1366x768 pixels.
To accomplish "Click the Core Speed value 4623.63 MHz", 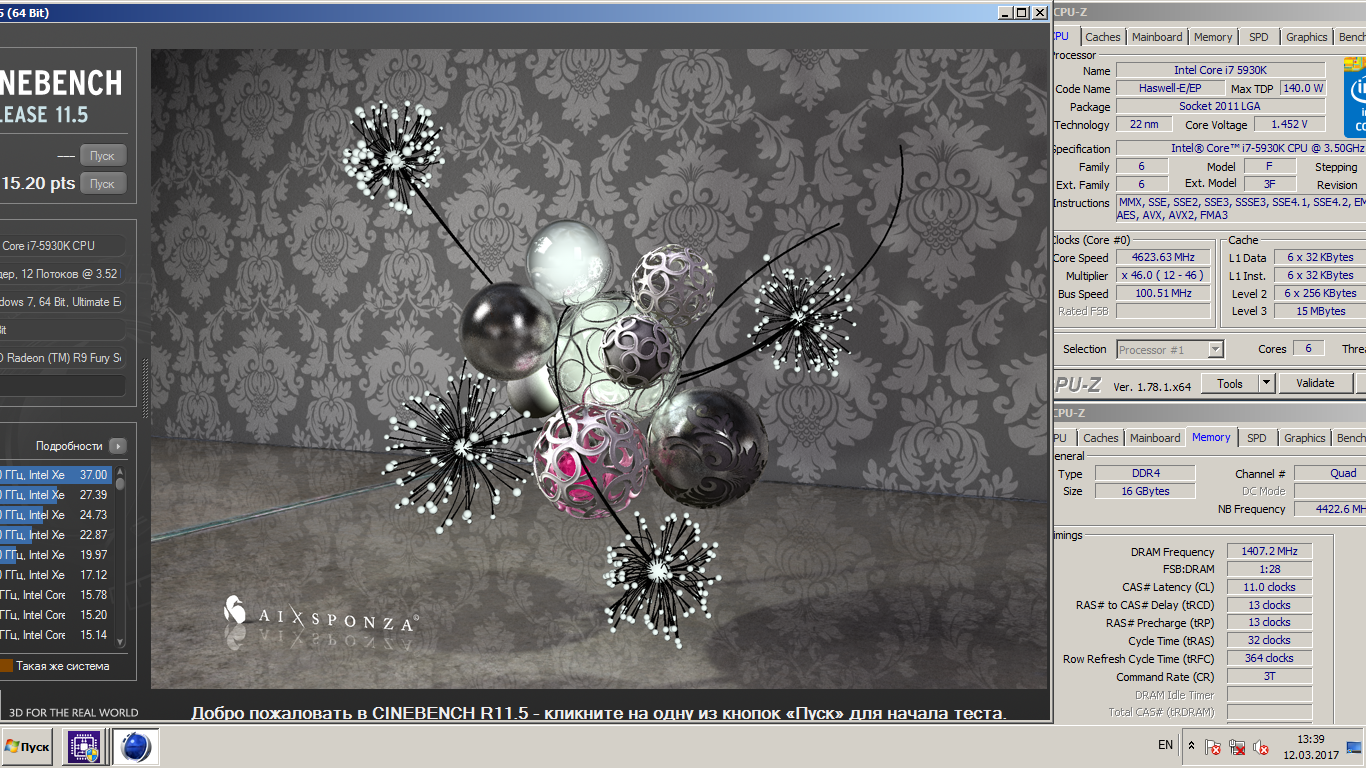I will (x=1163, y=258).
